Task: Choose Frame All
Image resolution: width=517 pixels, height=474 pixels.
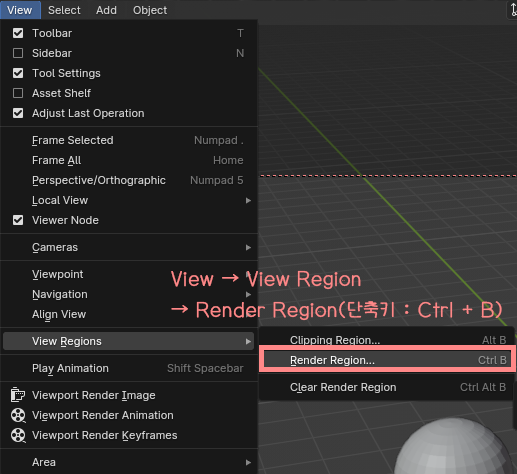Action: point(128,160)
